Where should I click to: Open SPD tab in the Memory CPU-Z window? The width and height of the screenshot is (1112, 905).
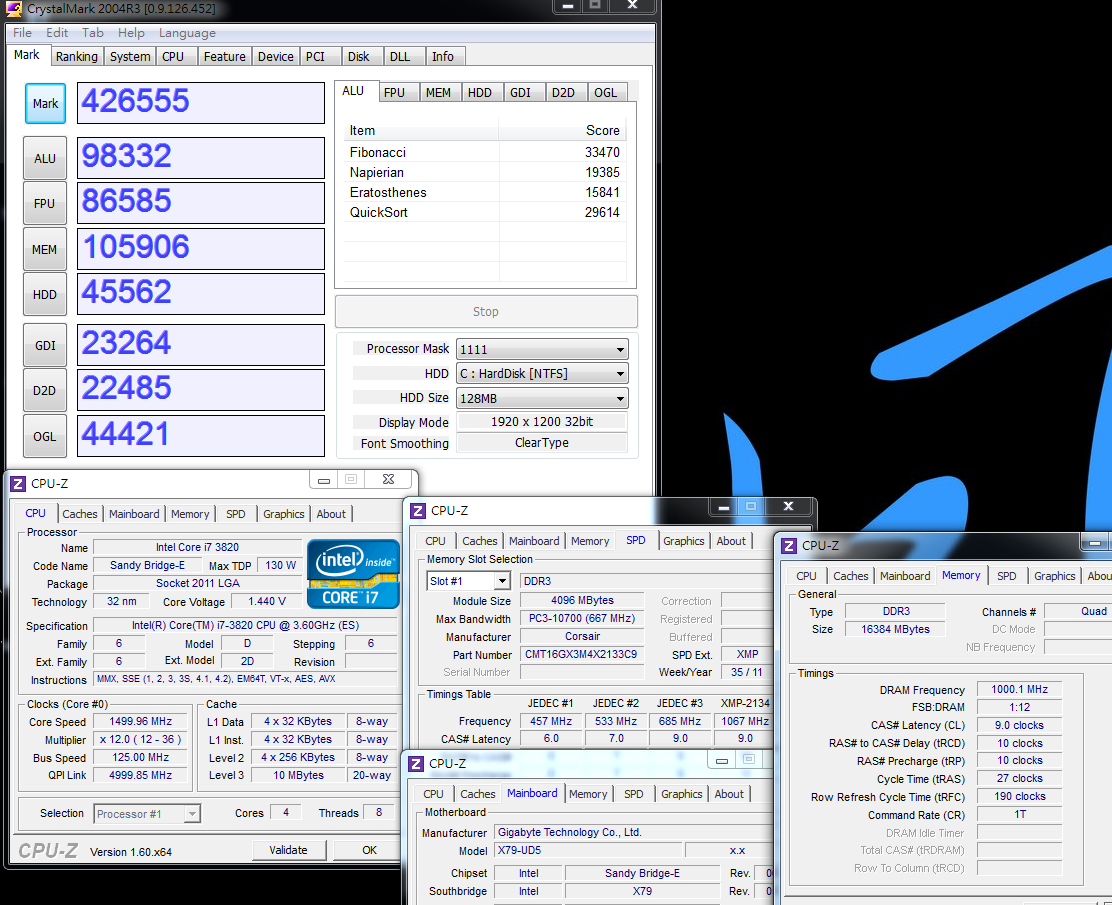pos(1006,576)
